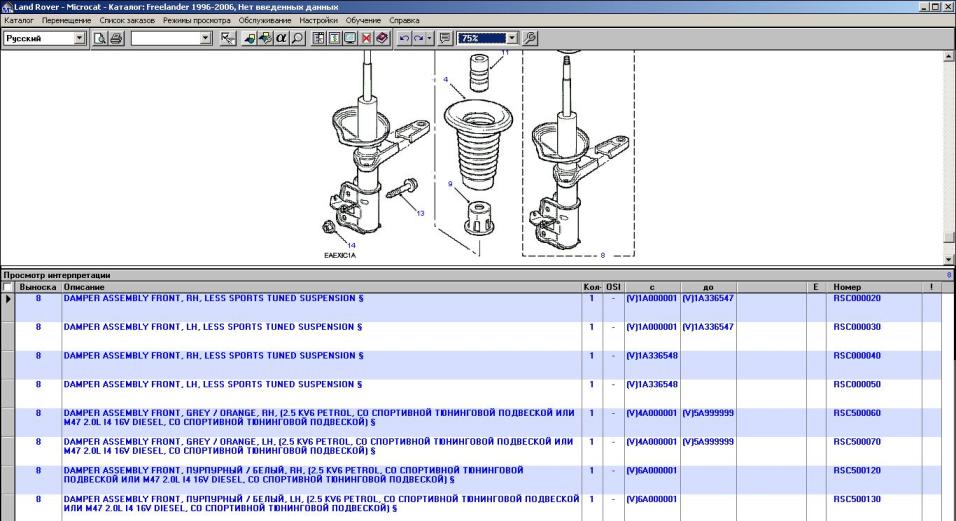Click the first panel layout icon
Viewport: 956px width, 521px height.
pyautogui.click(x=319, y=38)
